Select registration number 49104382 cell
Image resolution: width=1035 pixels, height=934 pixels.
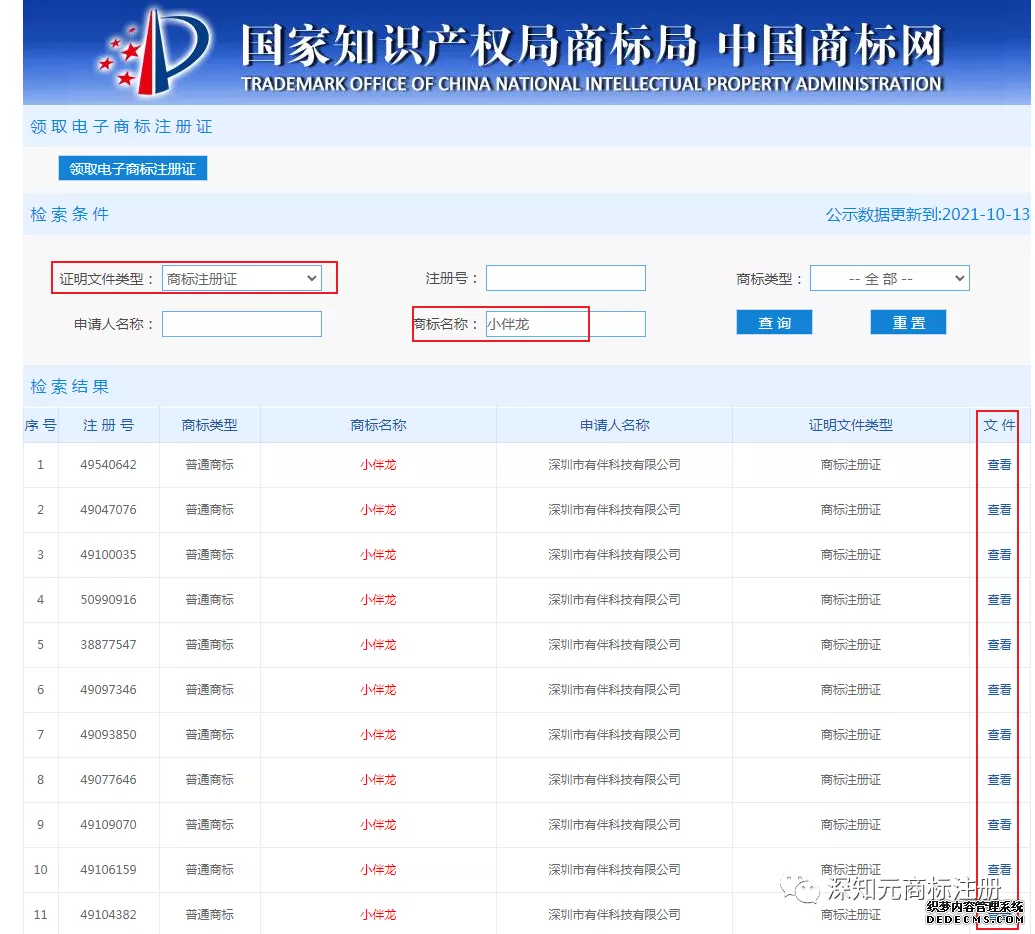pyautogui.click(x=108, y=914)
